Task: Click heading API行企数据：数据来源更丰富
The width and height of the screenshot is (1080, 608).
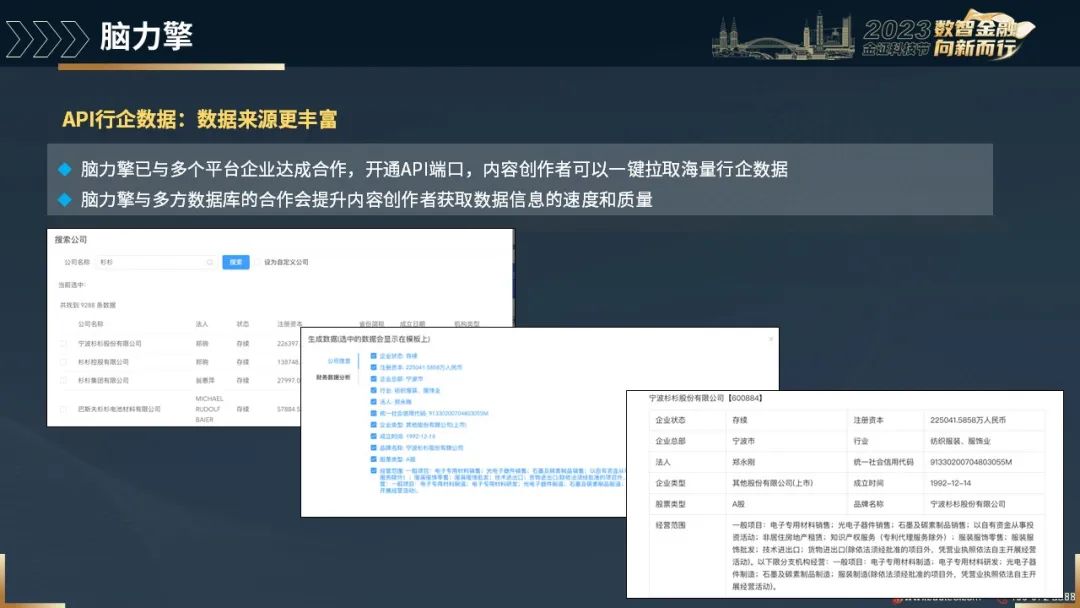Action: [200, 119]
